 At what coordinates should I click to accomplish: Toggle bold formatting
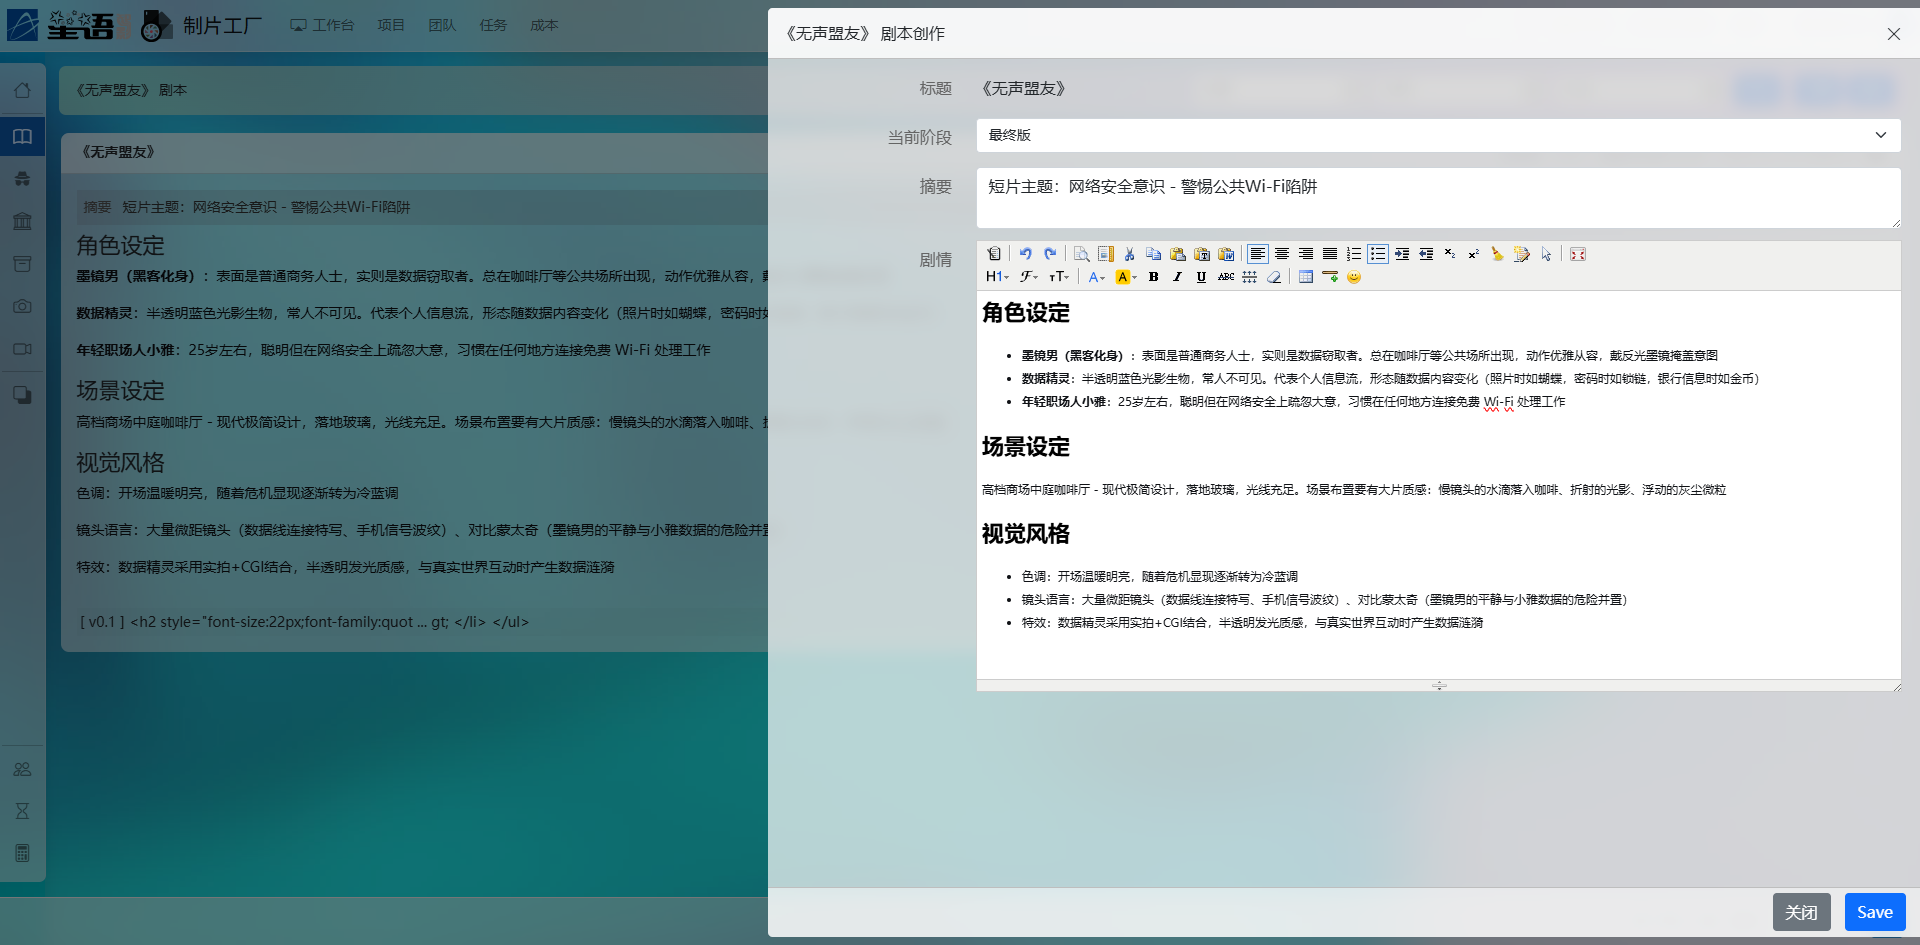click(1153, 277)
